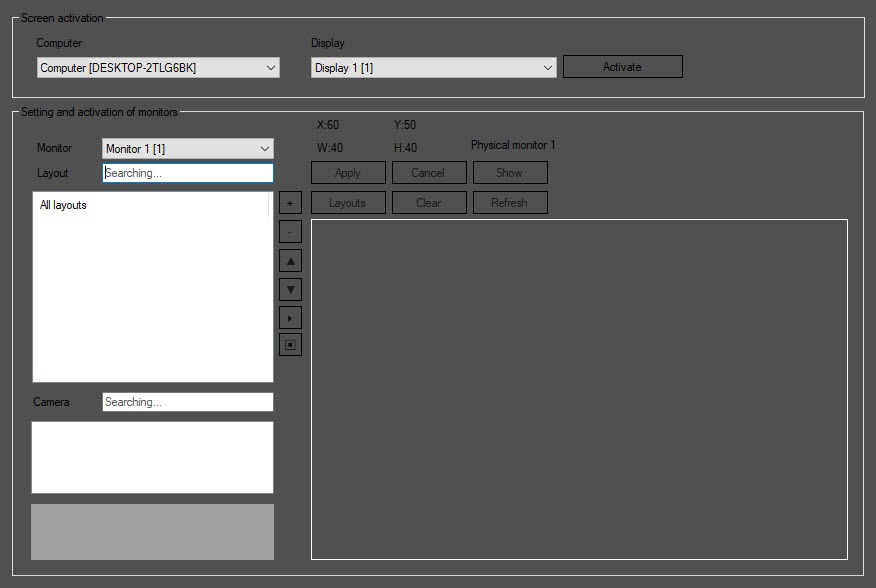Click the Layouts button
876x588 pixels.
coord(348,203)
